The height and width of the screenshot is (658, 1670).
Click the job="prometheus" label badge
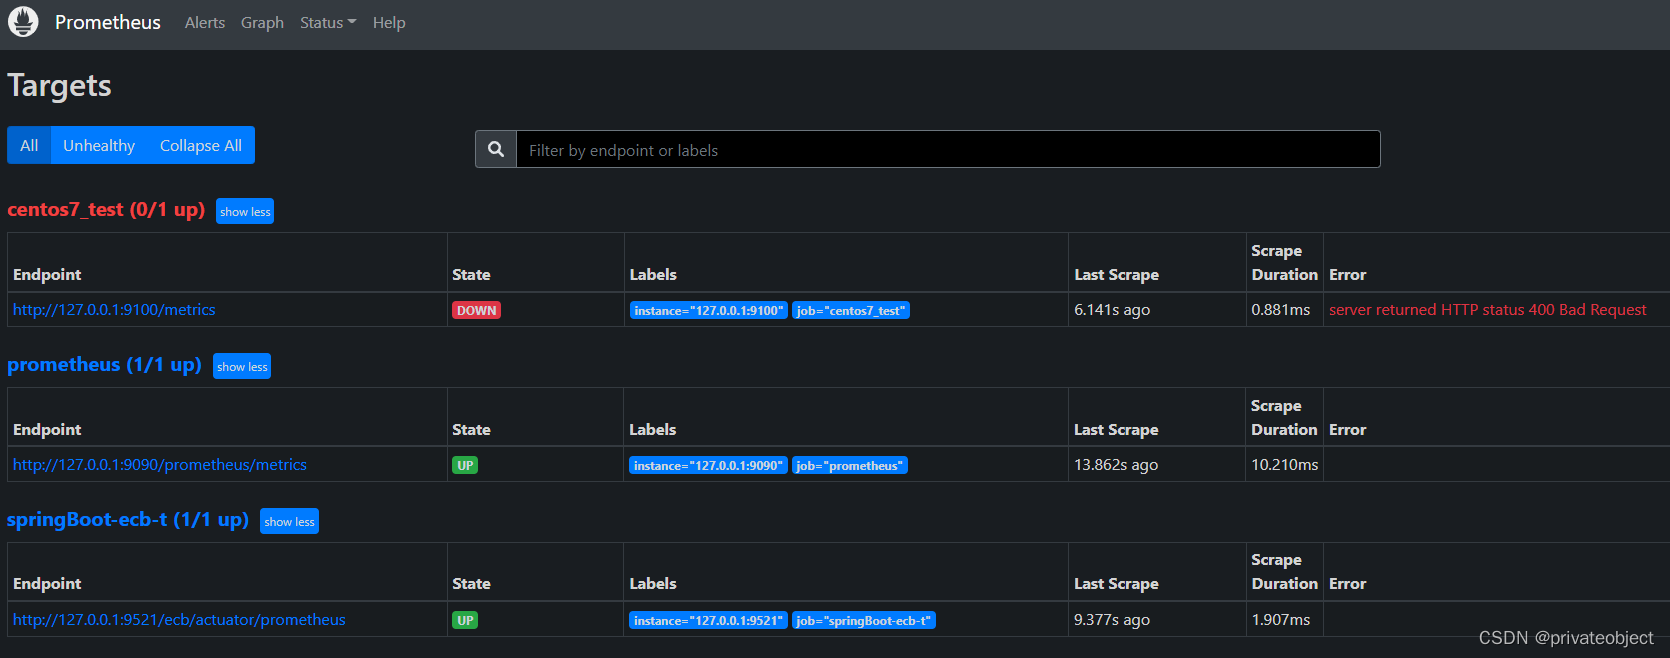[x=850, y=465]
